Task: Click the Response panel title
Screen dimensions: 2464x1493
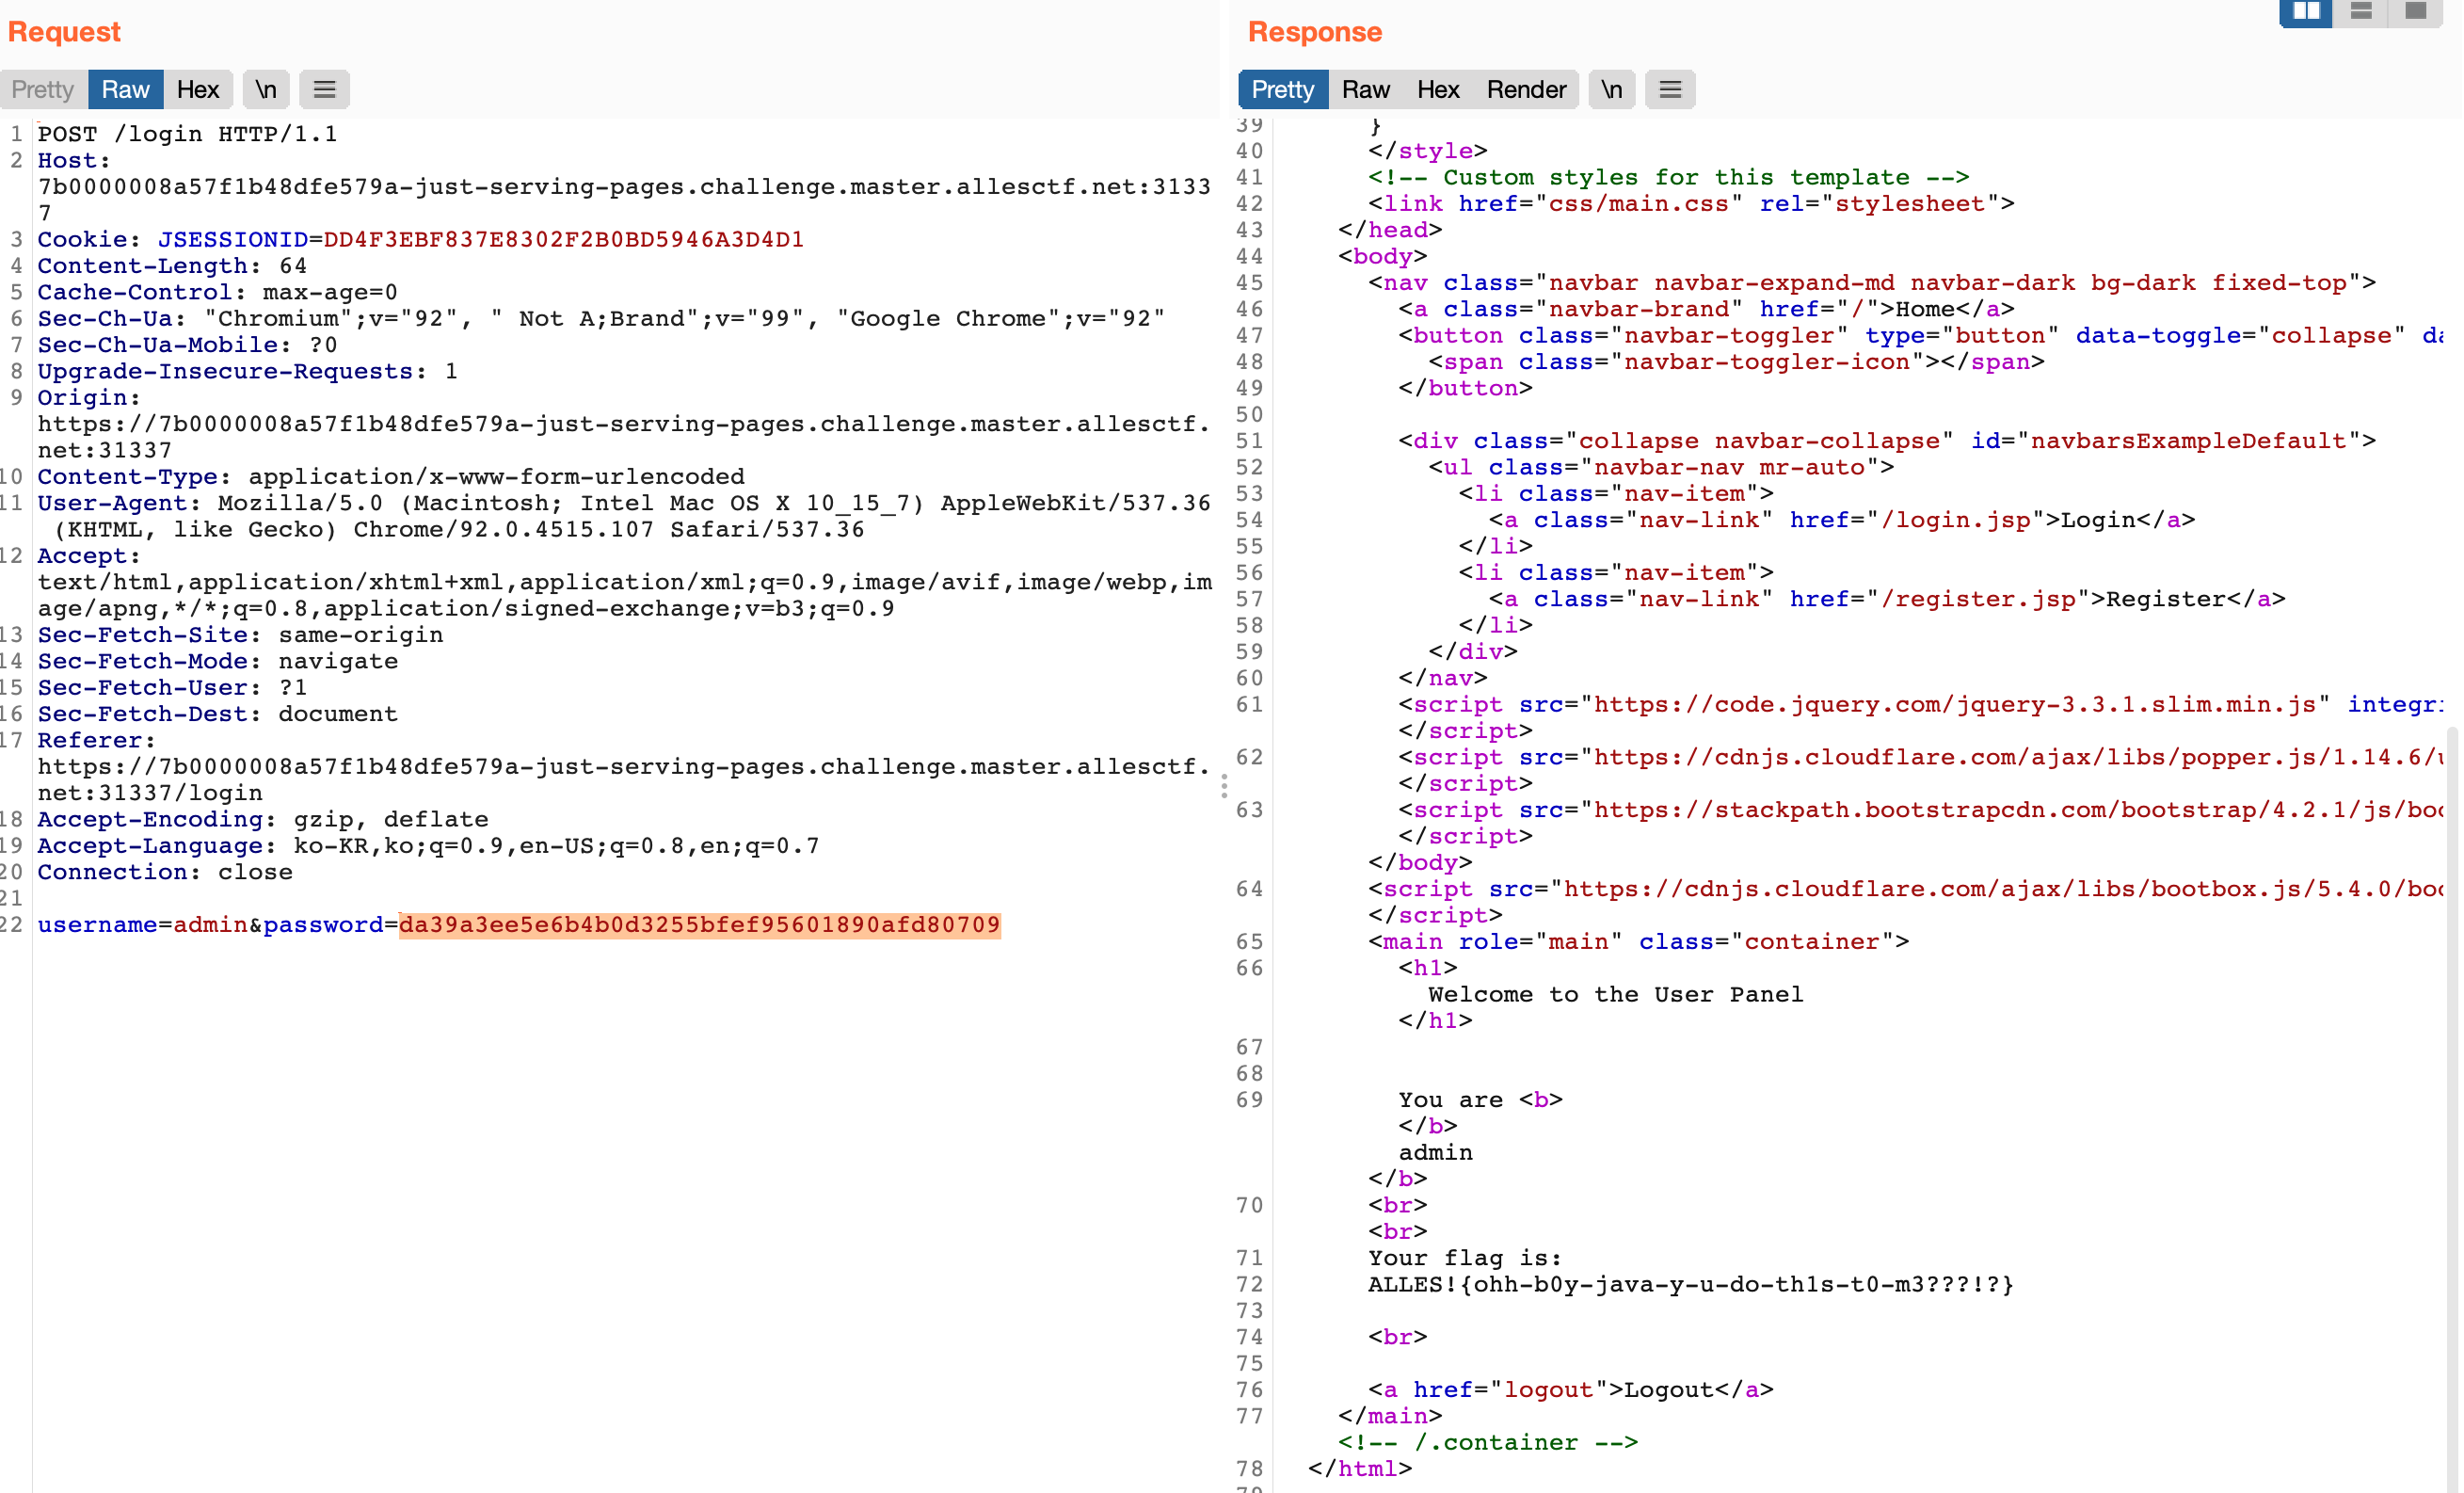Action: pos(1315,32)
